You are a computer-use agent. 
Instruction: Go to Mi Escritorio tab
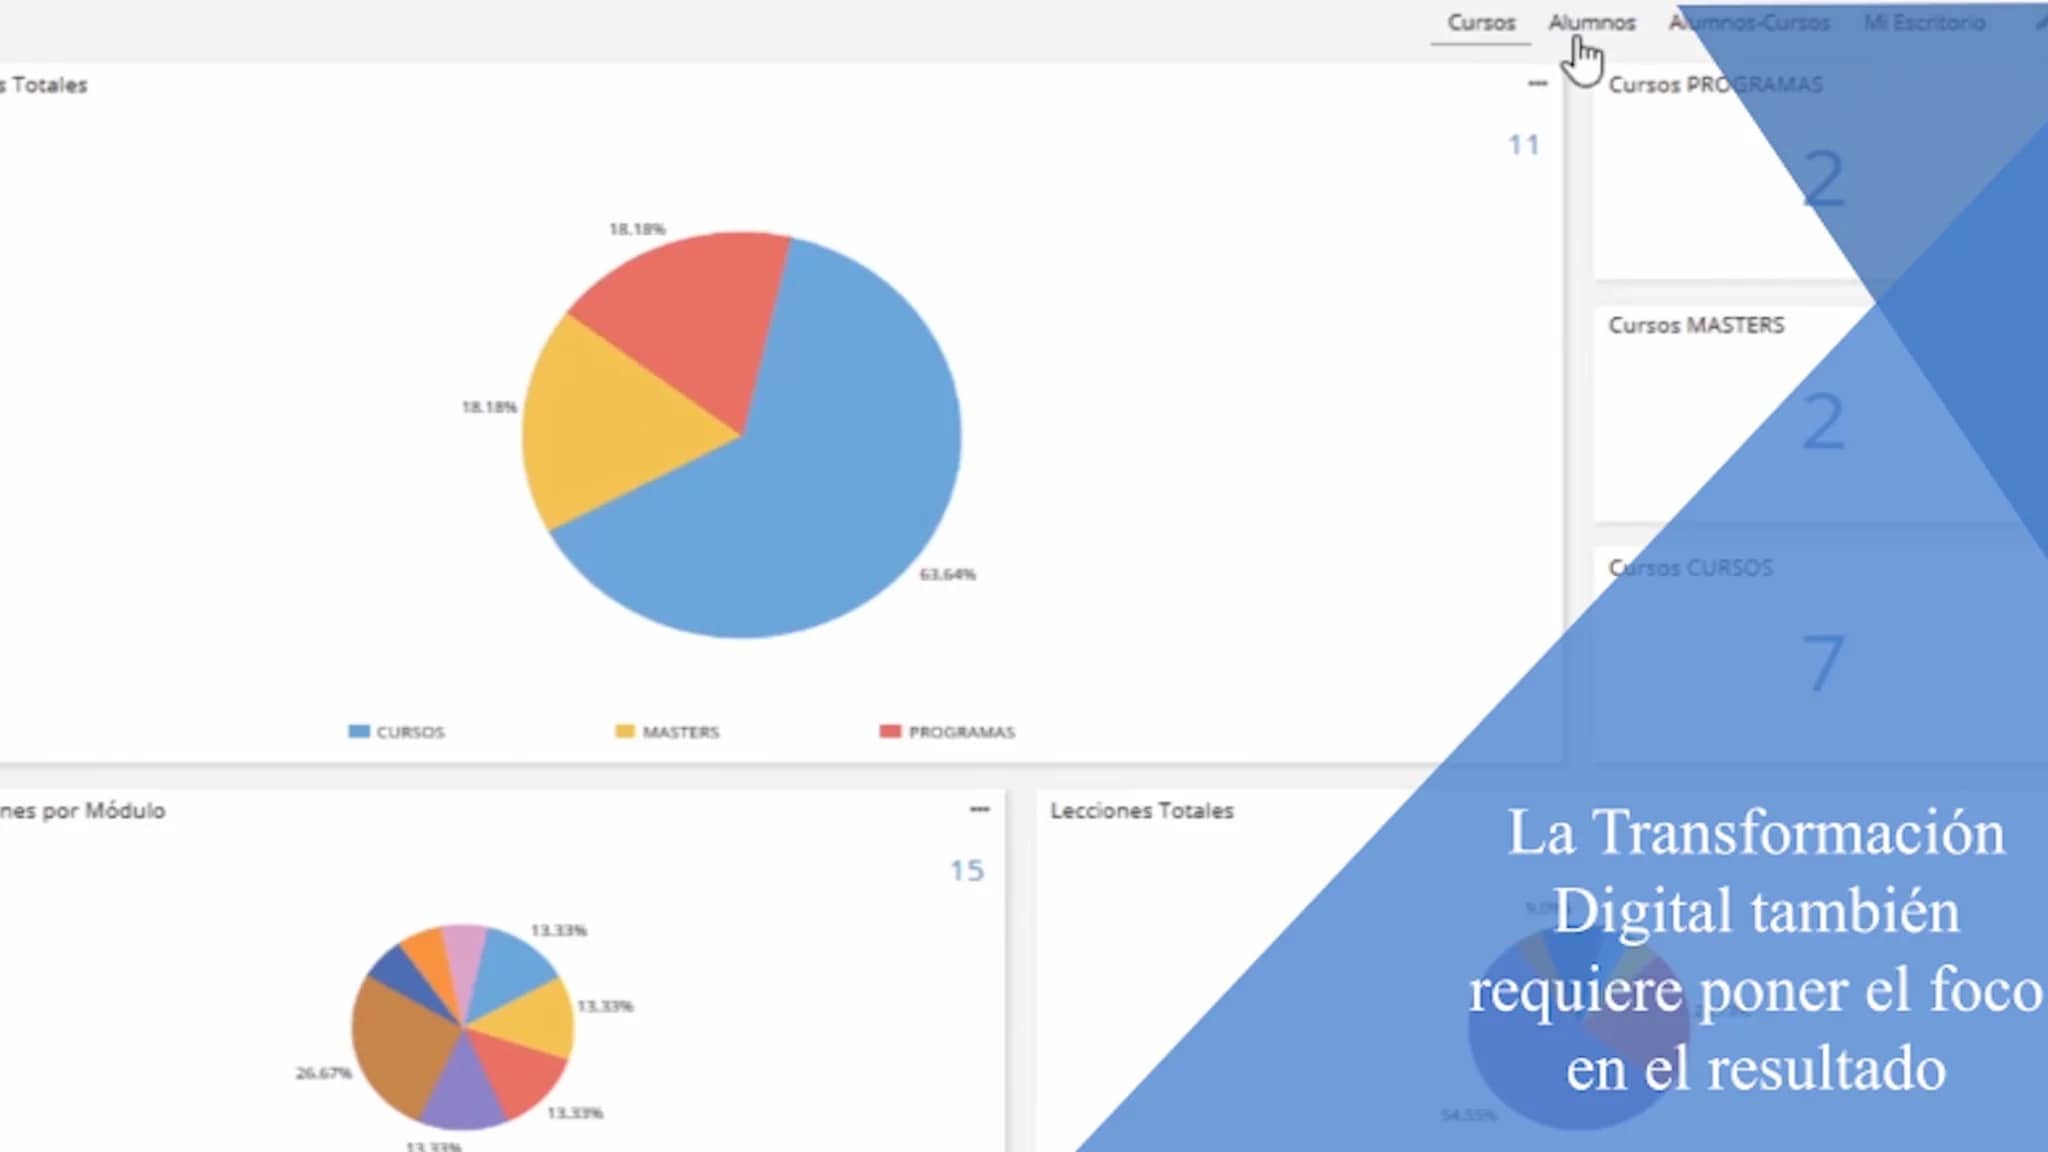click(1924, 23)
